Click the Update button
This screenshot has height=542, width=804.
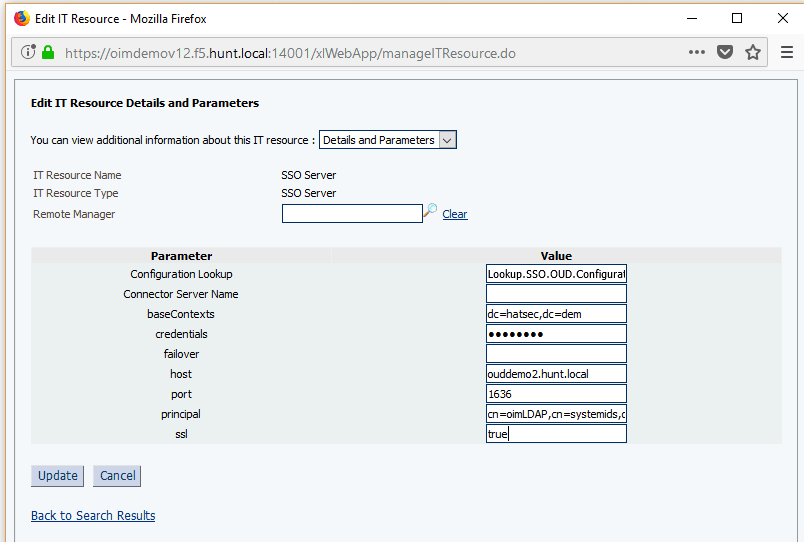point(57,476)
